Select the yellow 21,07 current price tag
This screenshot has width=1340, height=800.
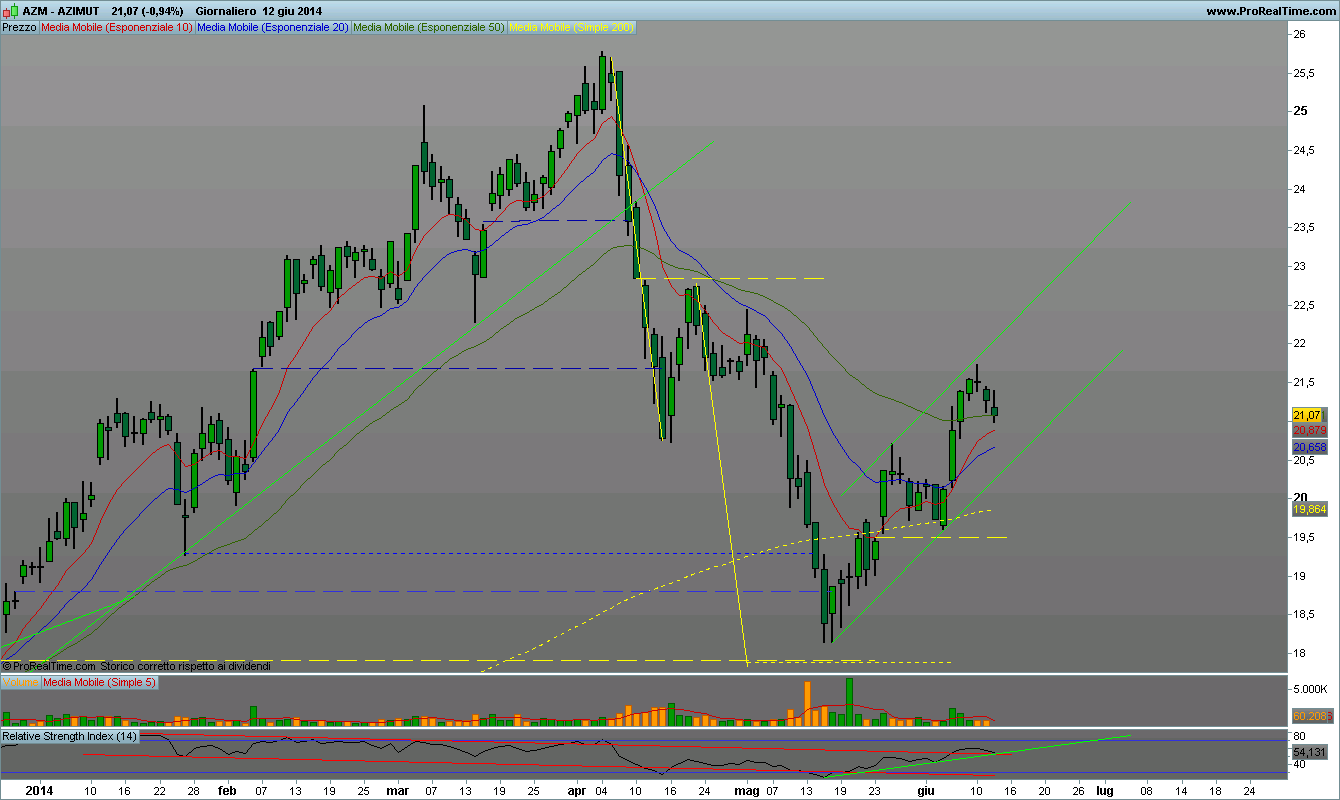(x=1308, y=414)
